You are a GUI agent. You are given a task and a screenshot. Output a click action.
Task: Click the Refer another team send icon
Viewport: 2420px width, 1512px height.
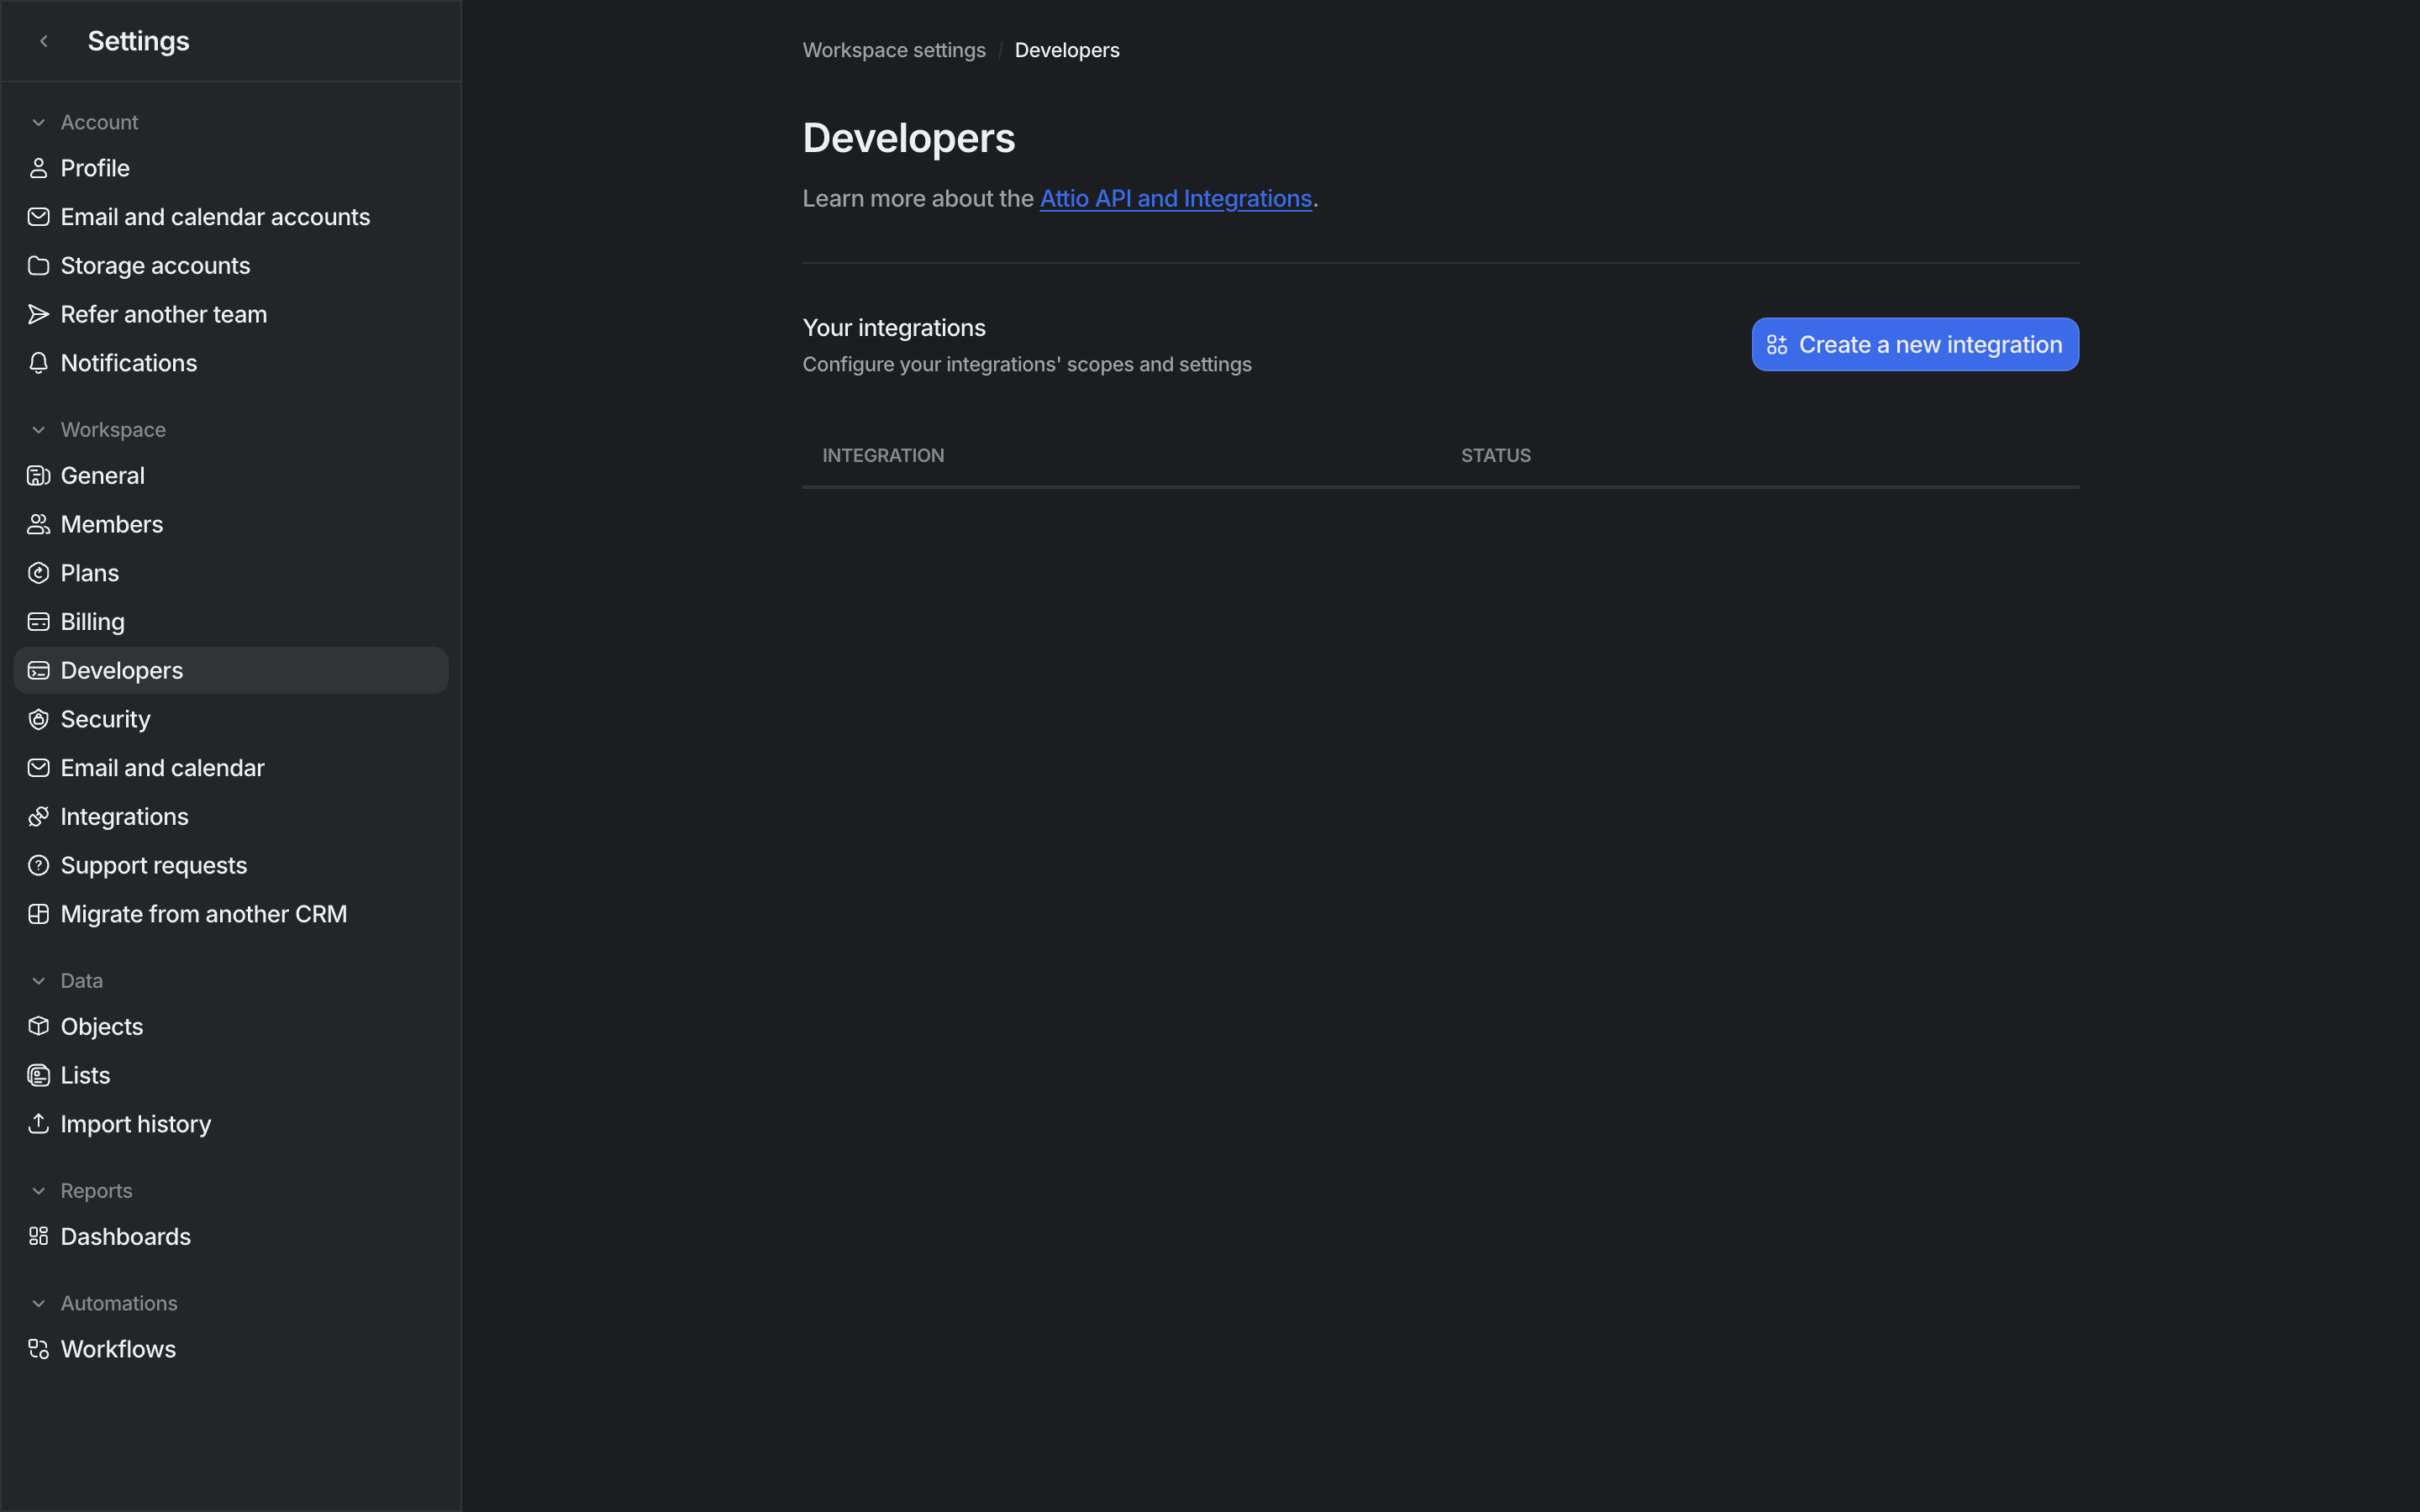click(38, 314)
